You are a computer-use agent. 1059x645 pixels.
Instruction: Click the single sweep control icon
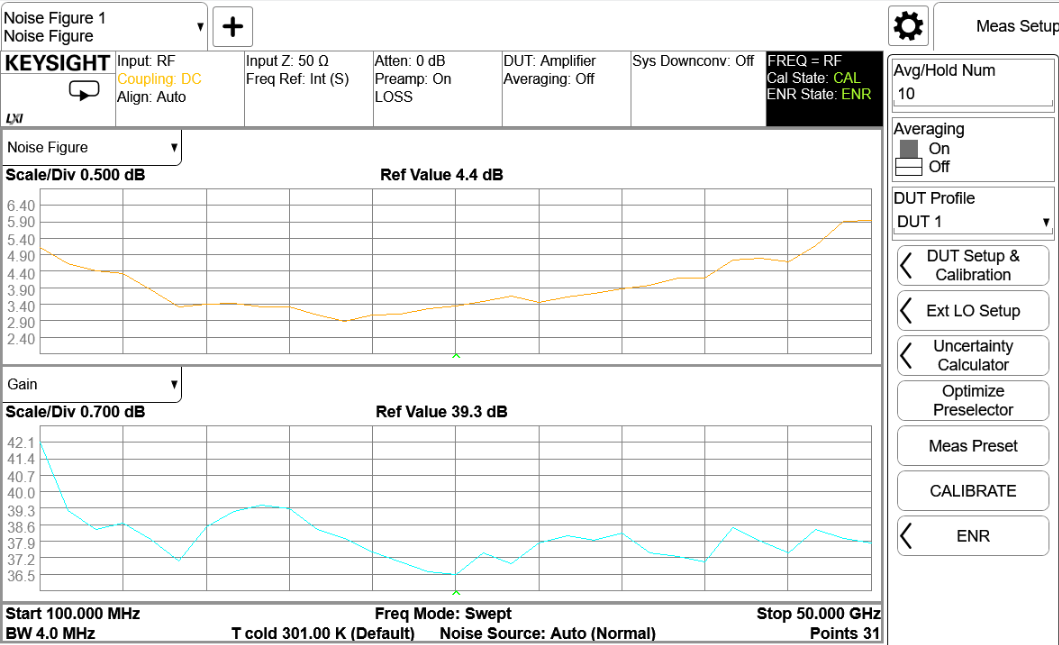click(84, 91)
